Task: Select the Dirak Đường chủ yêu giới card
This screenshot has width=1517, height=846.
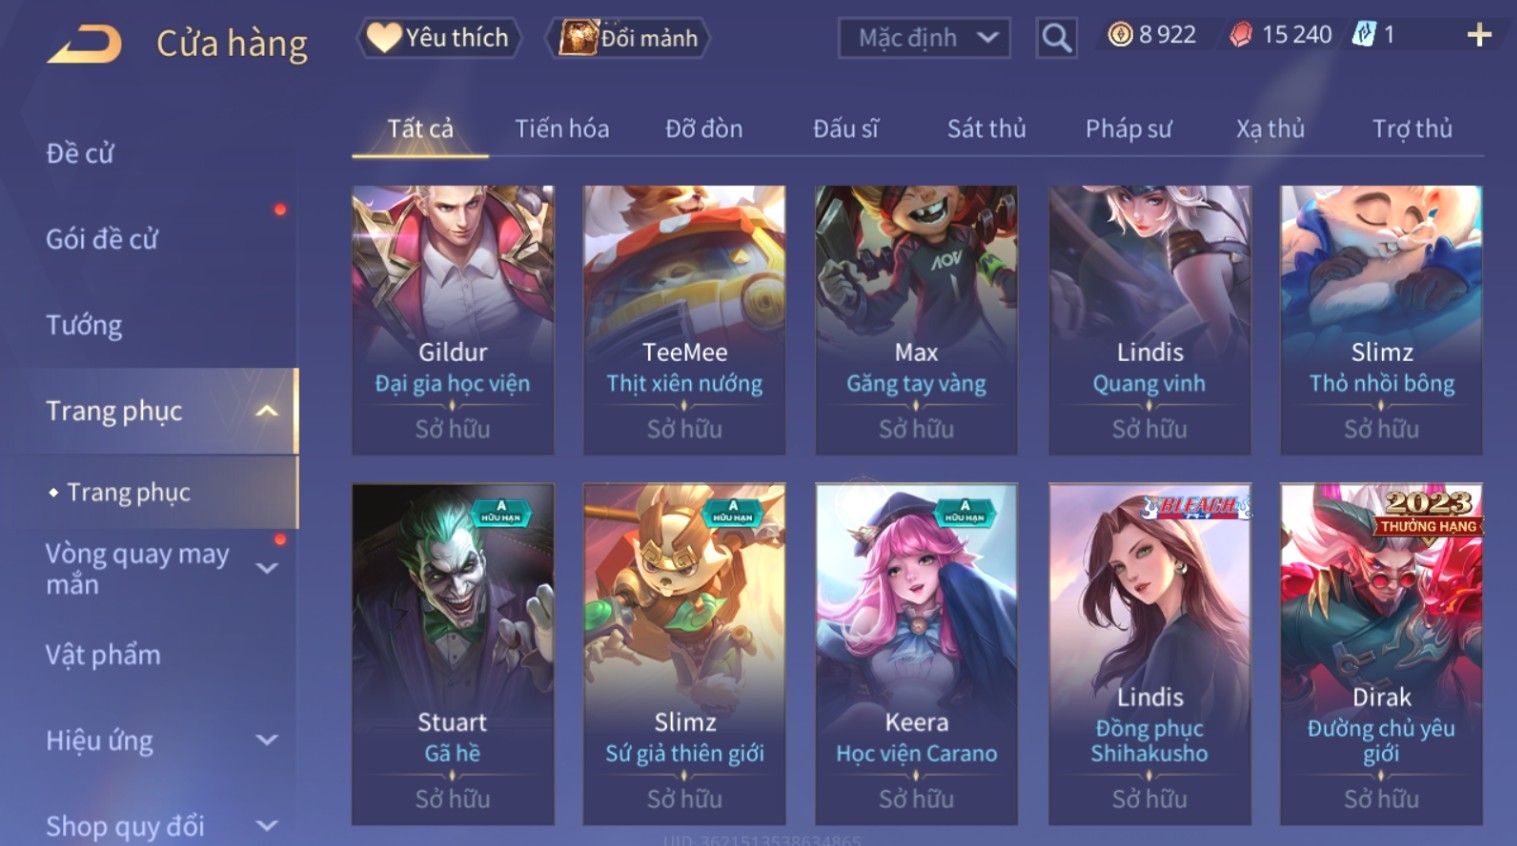Action: pyautogui.click(x=1381, y=654)
